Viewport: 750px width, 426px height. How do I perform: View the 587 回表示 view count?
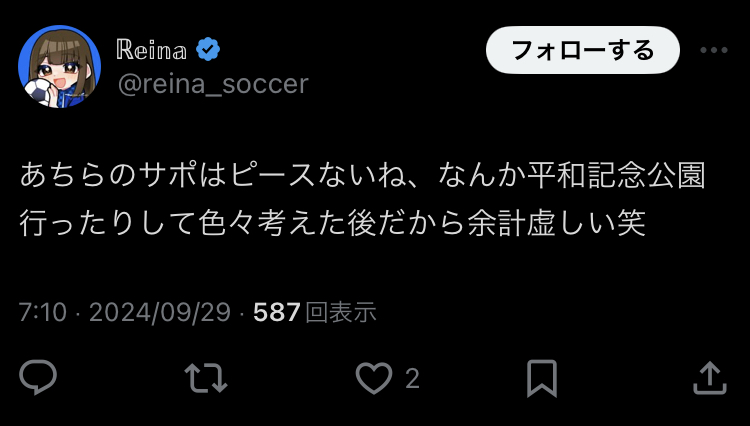[x=315, y=312]
